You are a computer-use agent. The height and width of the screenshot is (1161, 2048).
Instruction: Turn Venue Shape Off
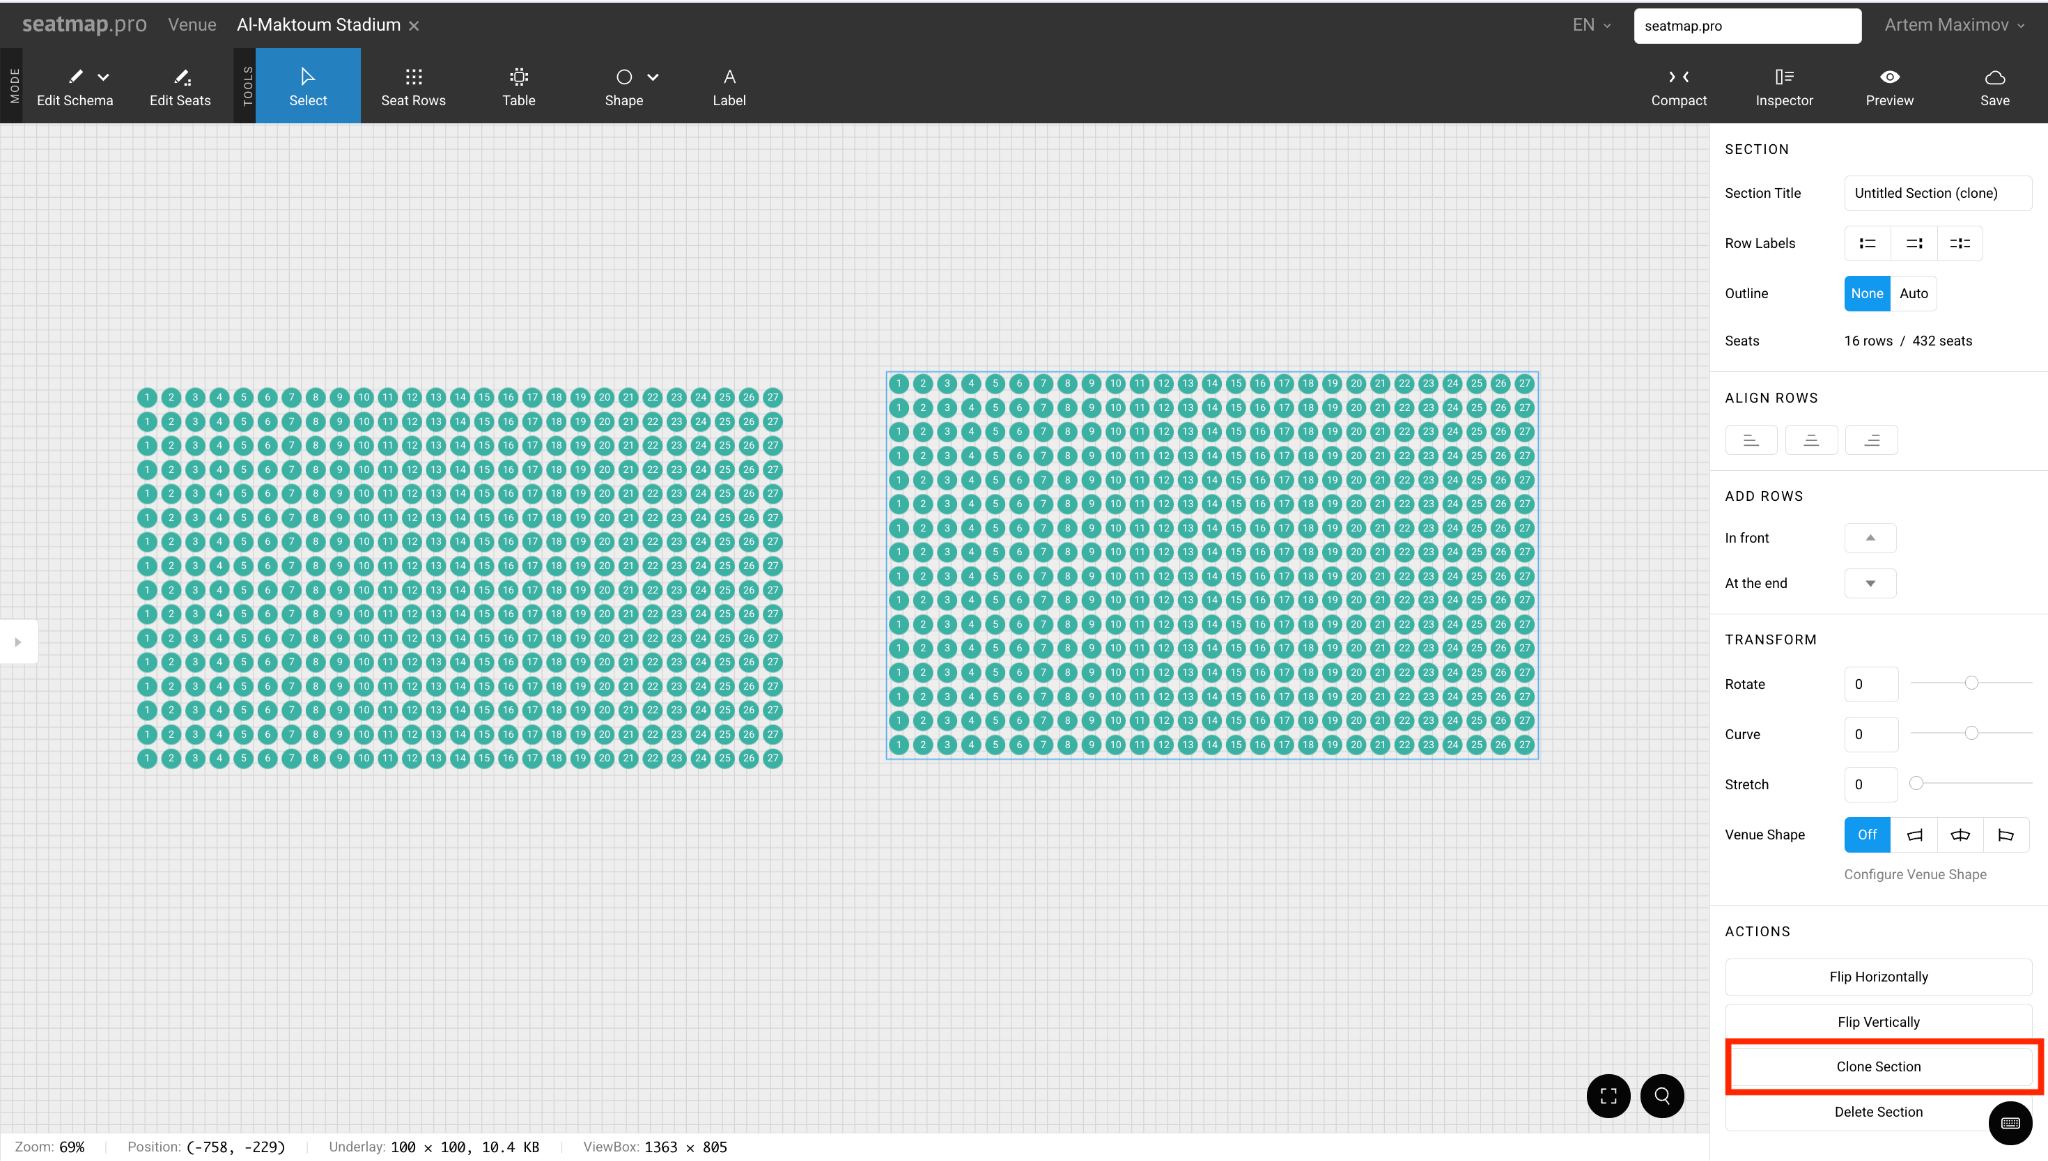(x=1866, y=834)
